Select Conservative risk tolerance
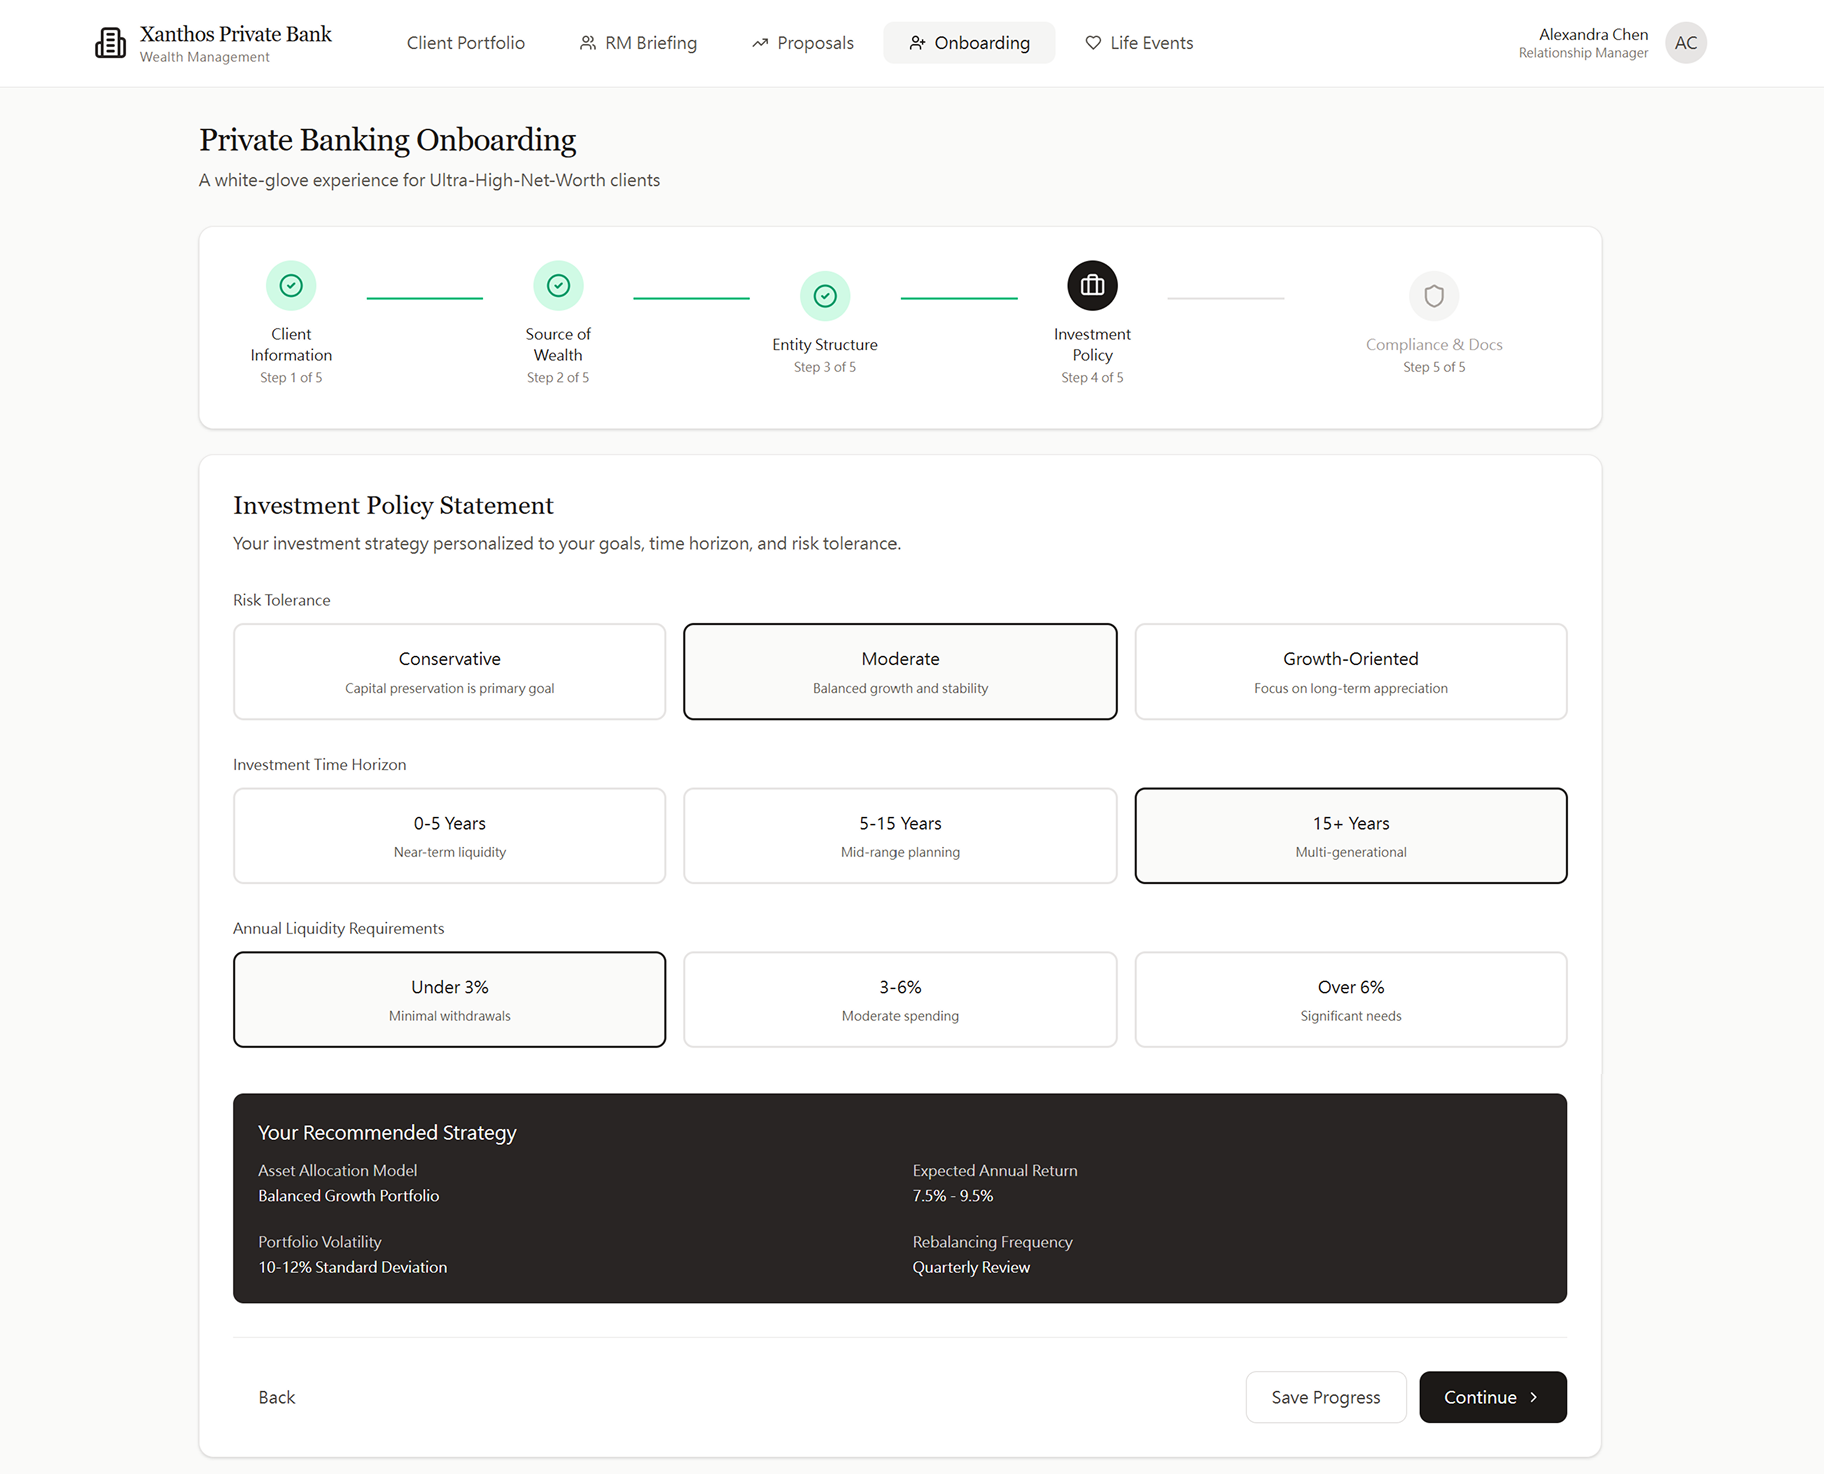The height and width of the screenshot is (1475, 1825). click(x=449, y=671)
